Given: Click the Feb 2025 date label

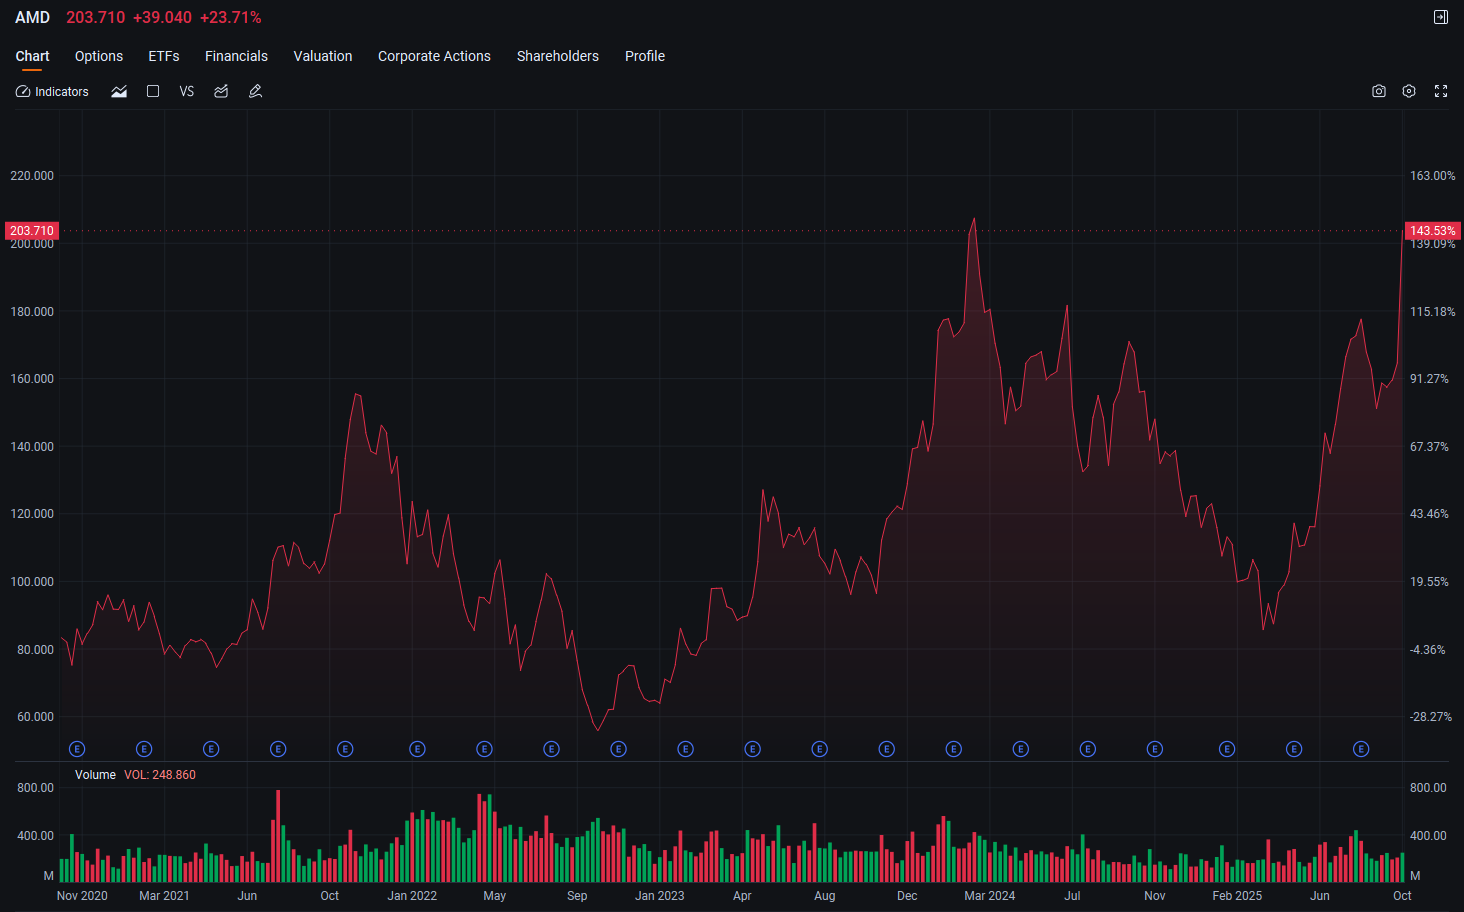Looking at the screenshot, I should pos(1237,896).
